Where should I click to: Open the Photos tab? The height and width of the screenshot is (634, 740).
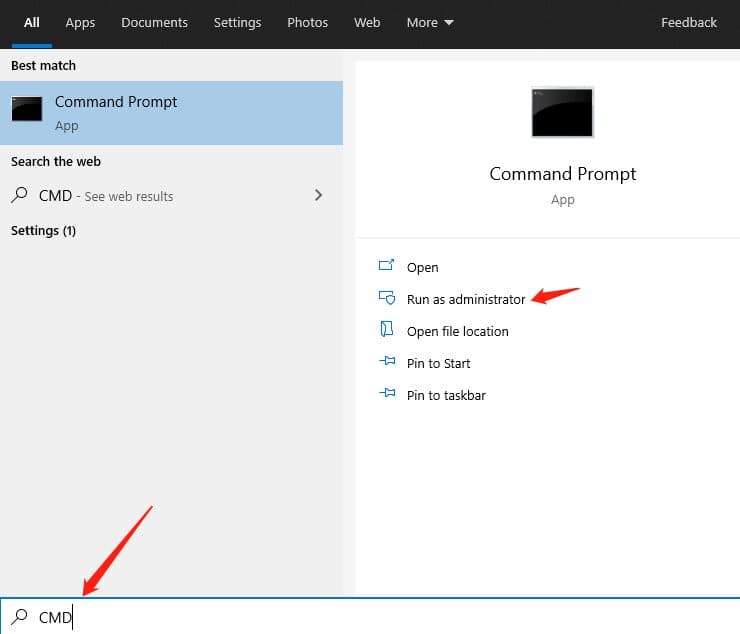(x=307, y=23)
